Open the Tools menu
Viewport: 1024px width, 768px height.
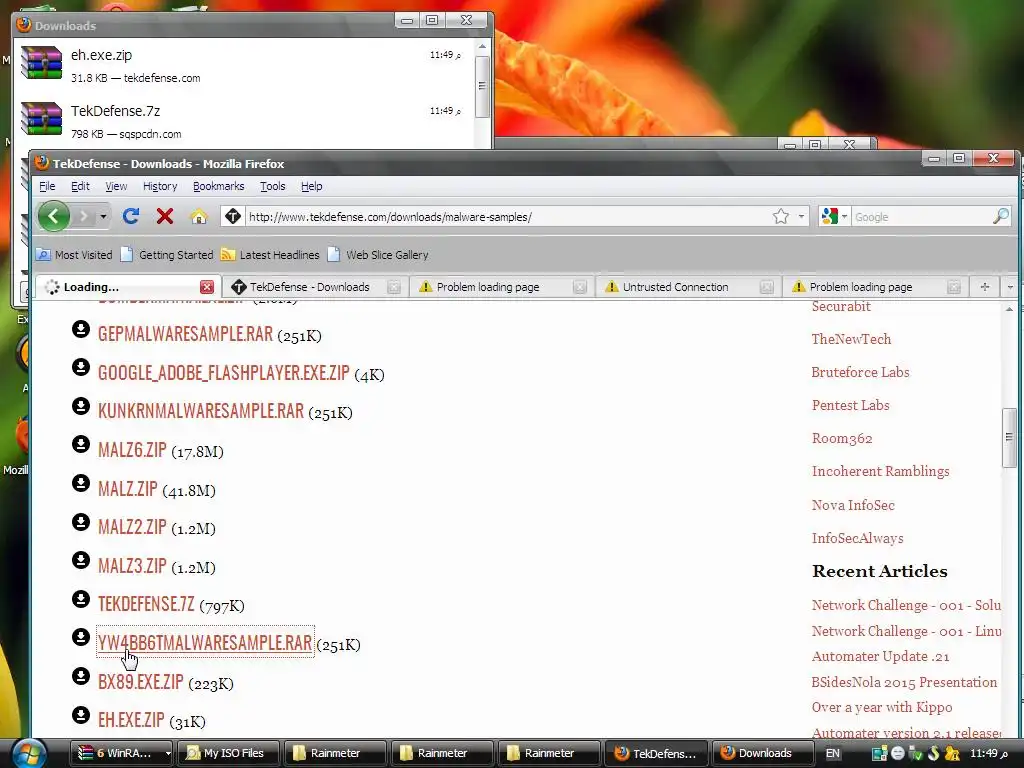[272, 186]
